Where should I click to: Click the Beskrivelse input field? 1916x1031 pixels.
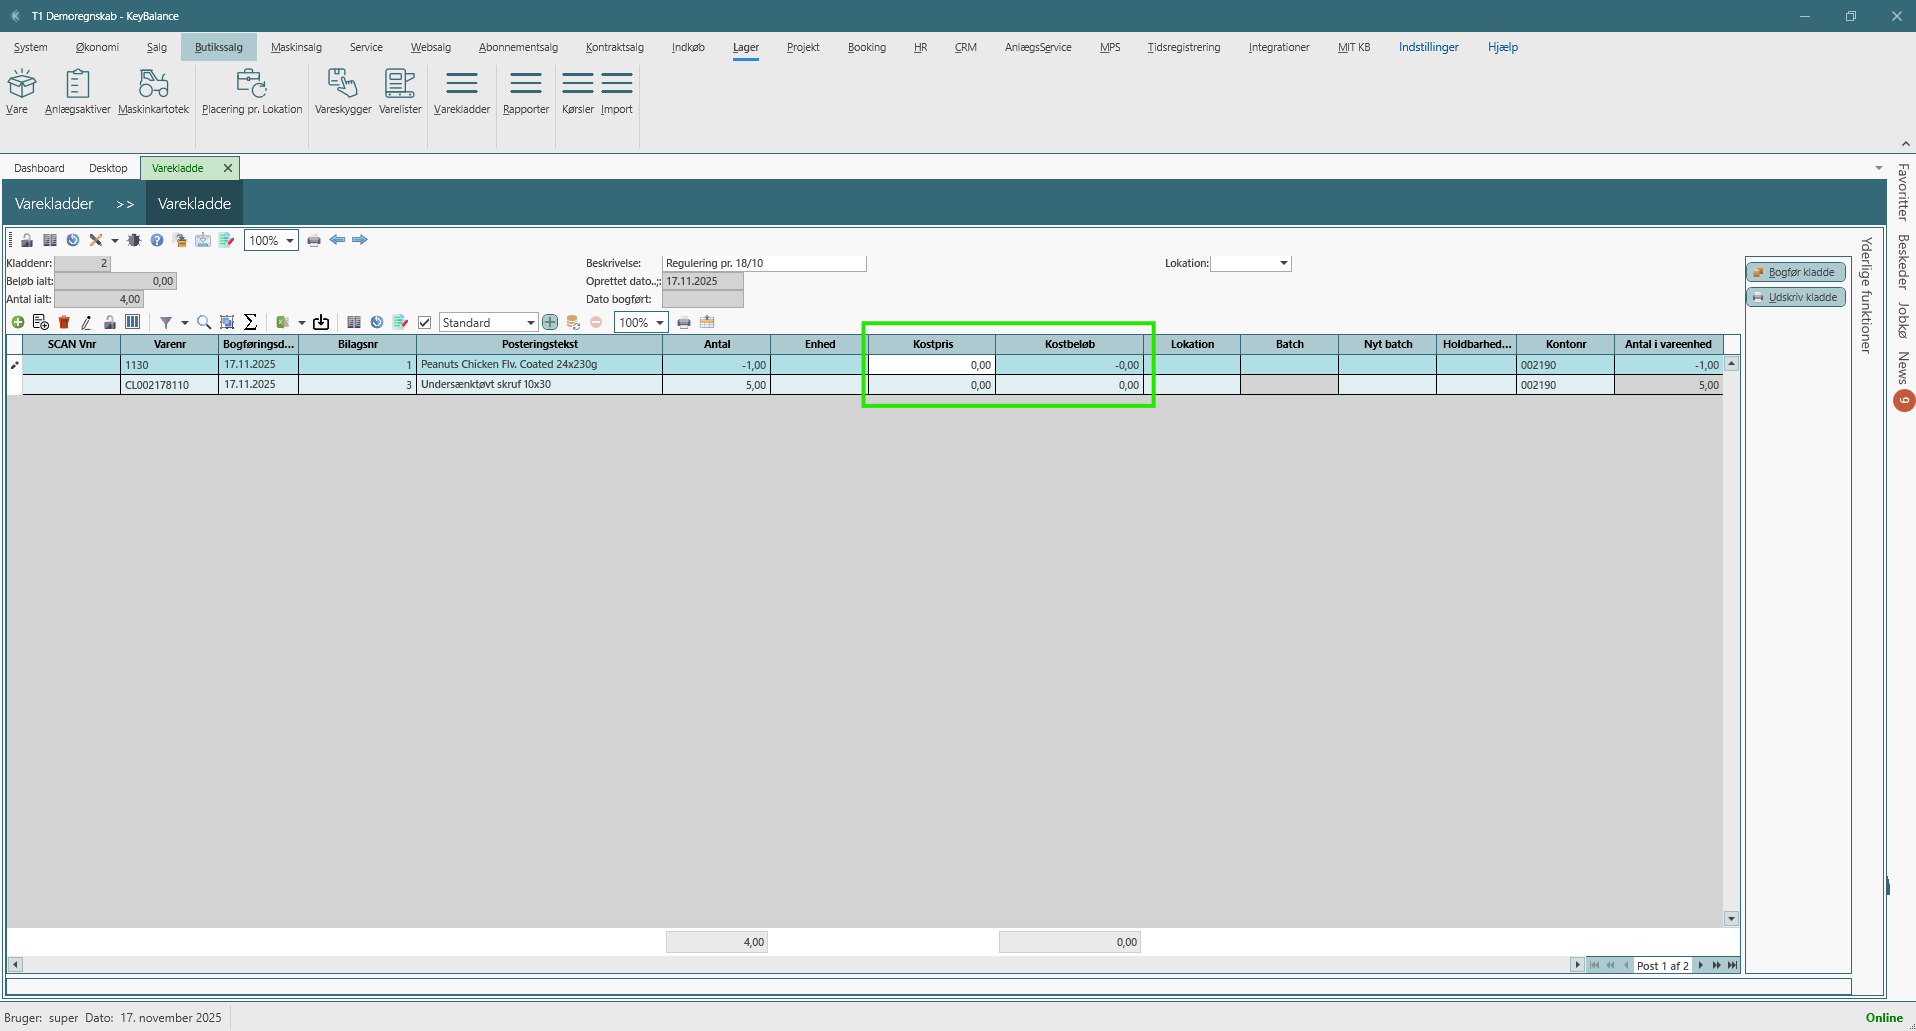tap(764, 263)
